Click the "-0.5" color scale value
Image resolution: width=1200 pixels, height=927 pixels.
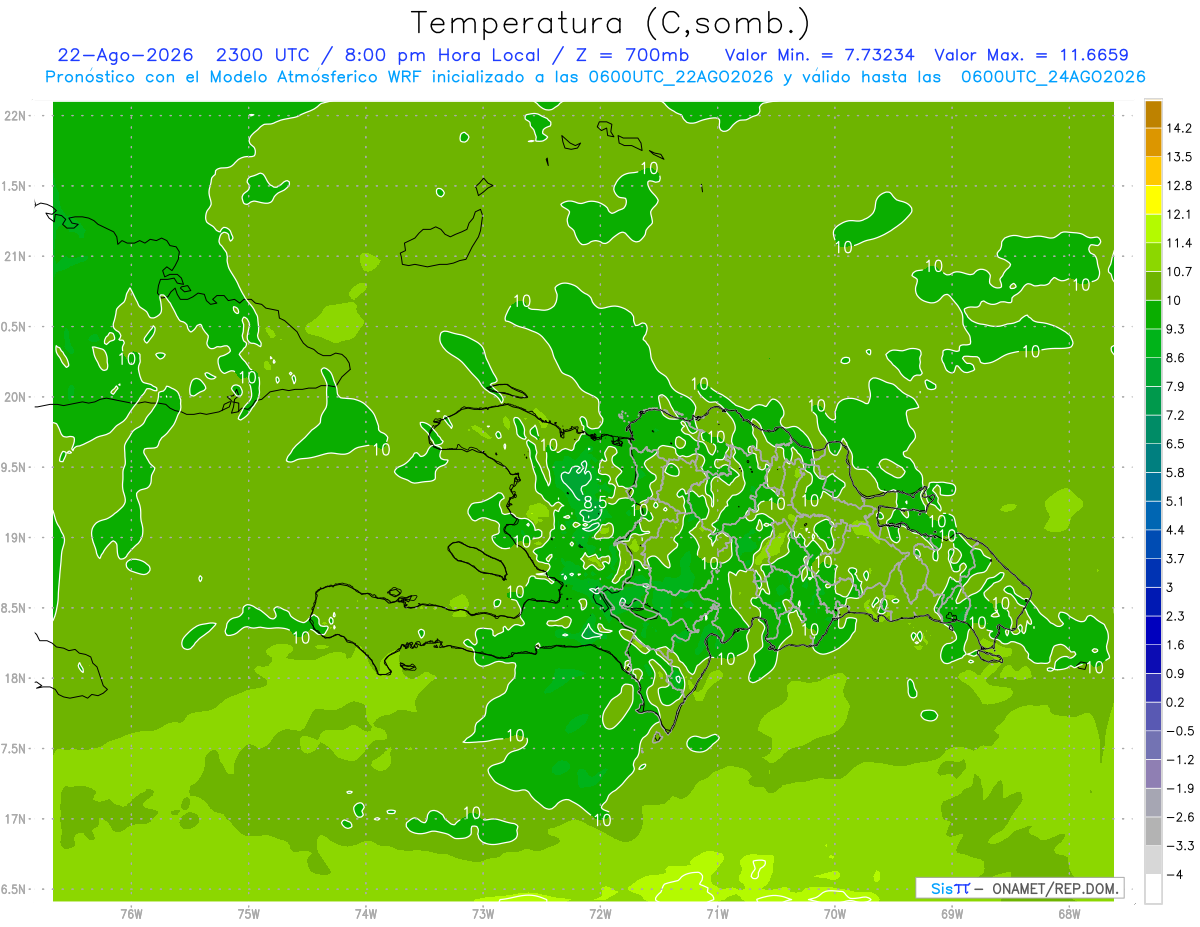pos(1179,731)
